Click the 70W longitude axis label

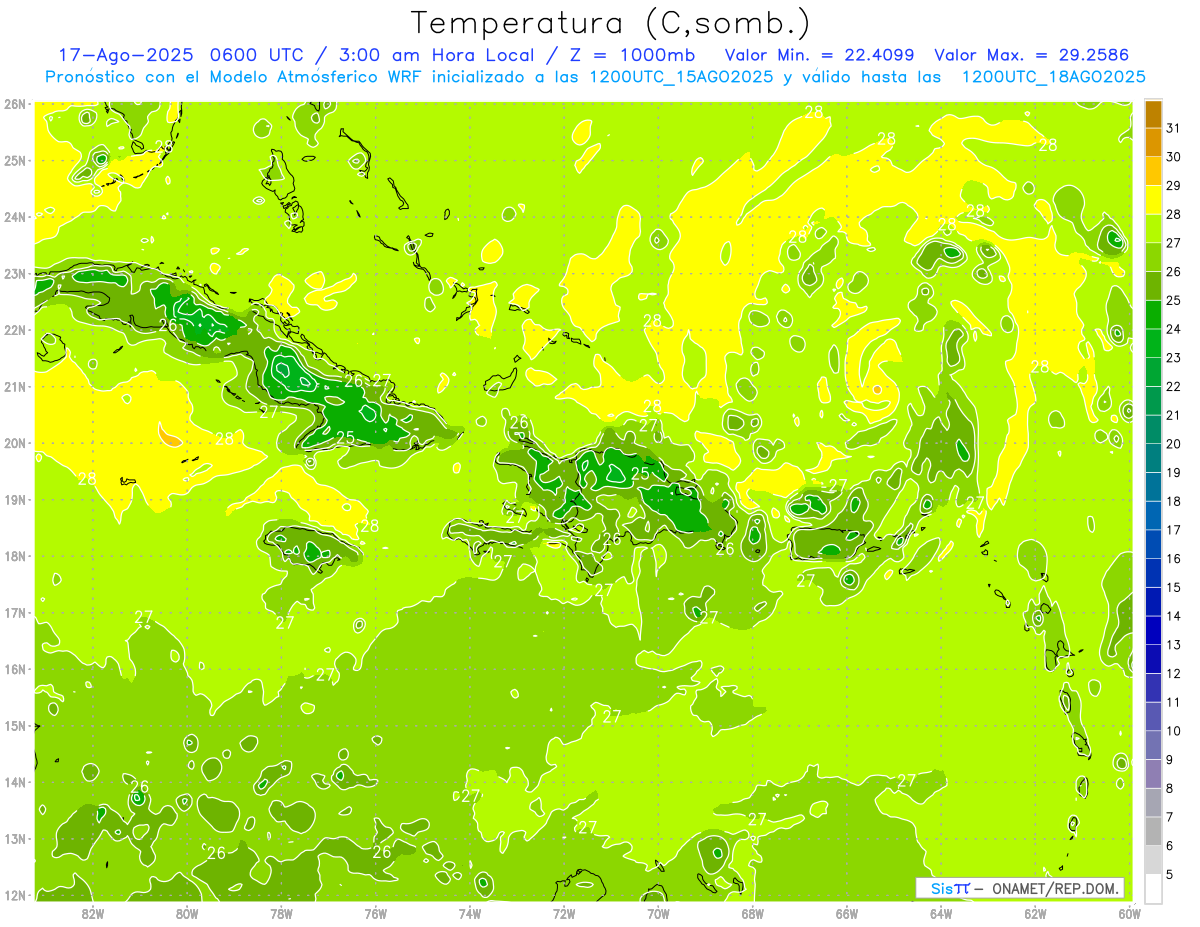[658, 913]
